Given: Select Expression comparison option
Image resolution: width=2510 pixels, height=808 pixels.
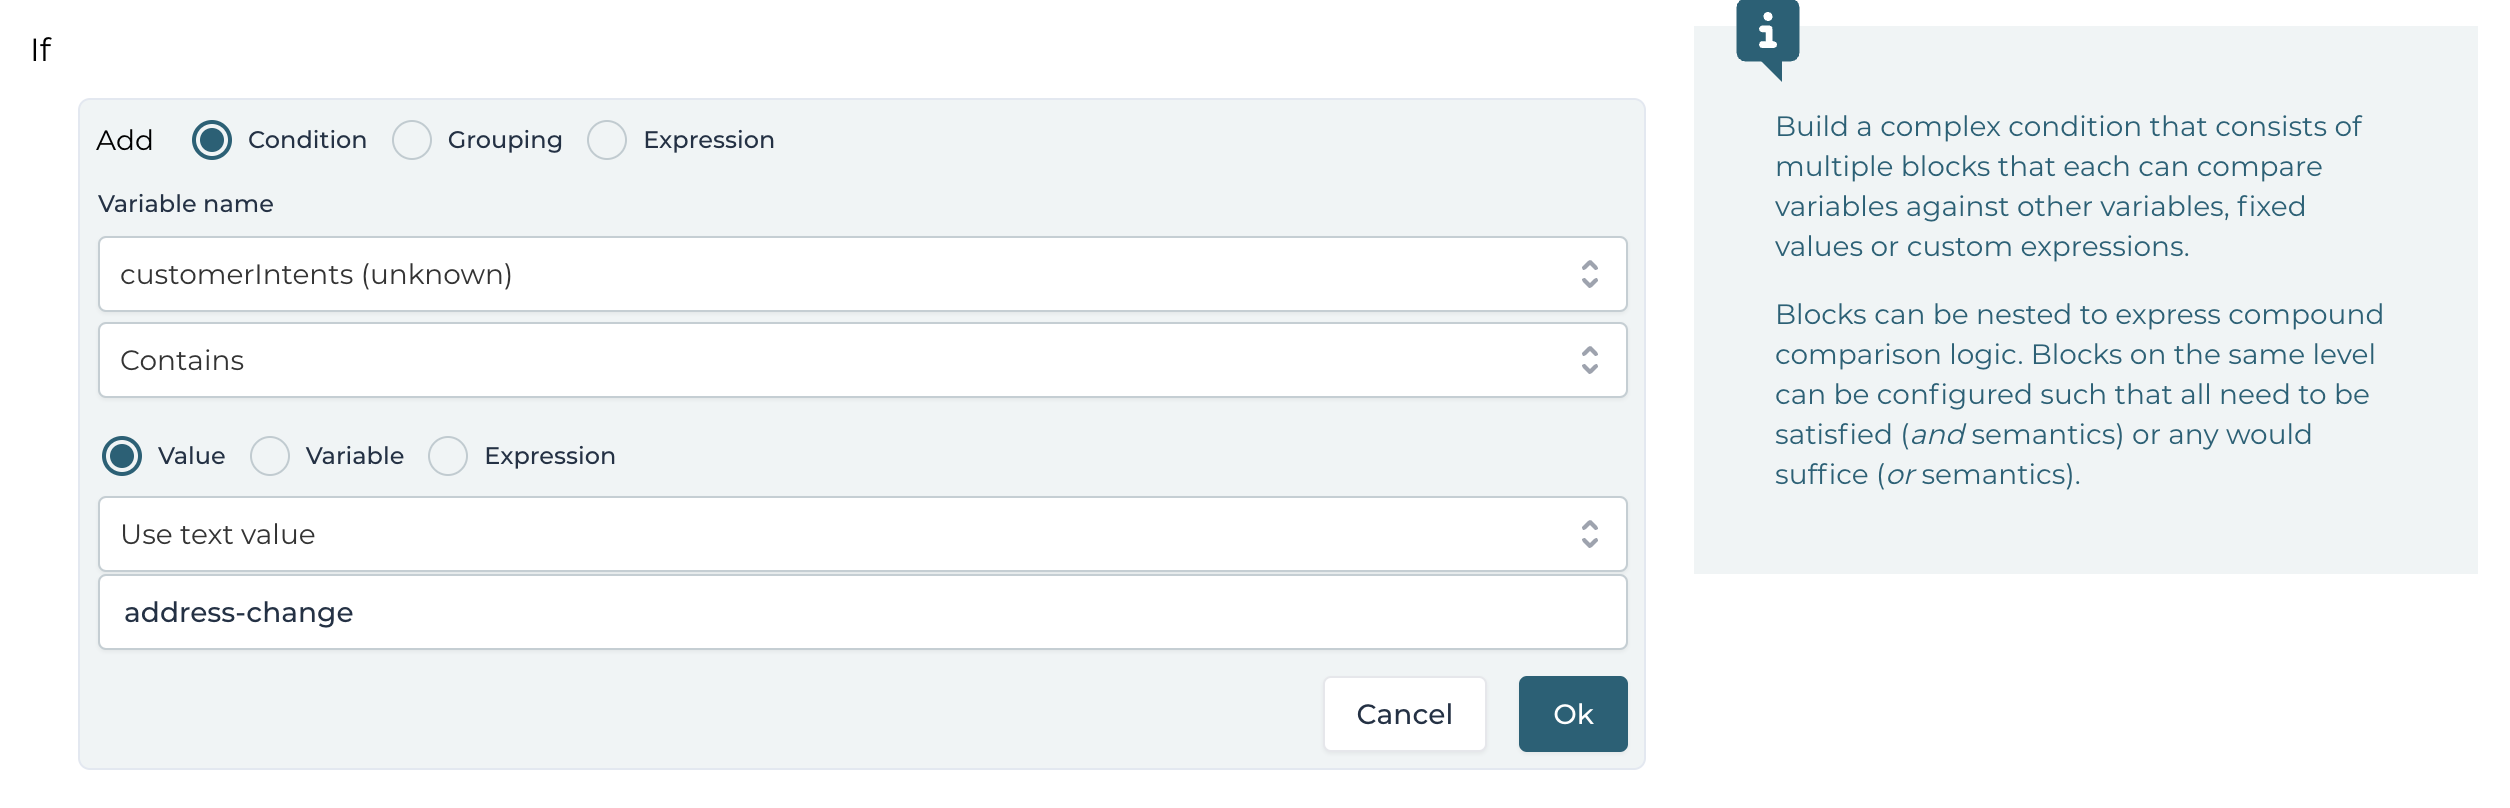Looking at the screenshot, I should [x=449, y=456].
